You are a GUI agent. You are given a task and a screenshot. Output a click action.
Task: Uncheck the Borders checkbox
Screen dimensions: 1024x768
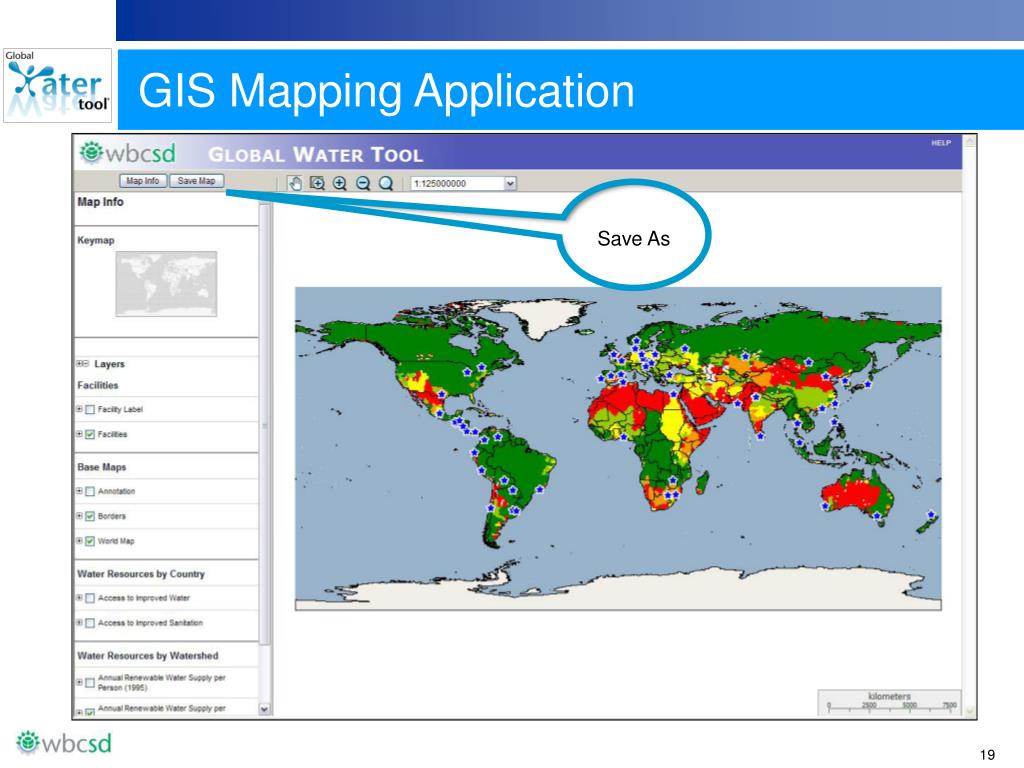90,517
